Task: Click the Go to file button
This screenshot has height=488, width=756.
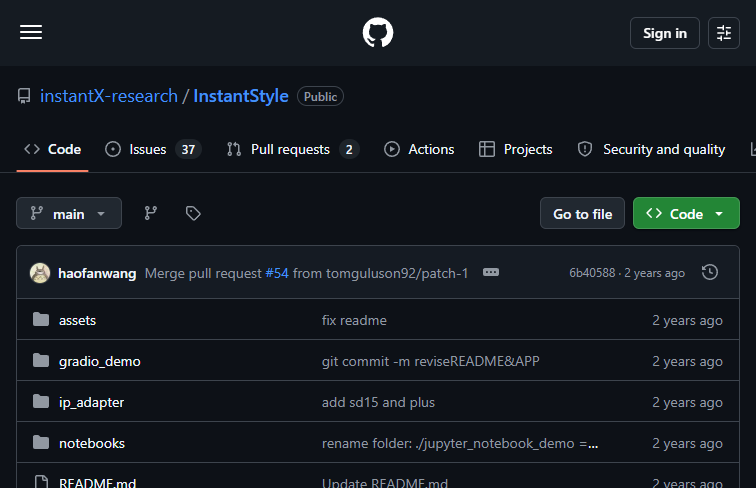Action: click(582, 213)
